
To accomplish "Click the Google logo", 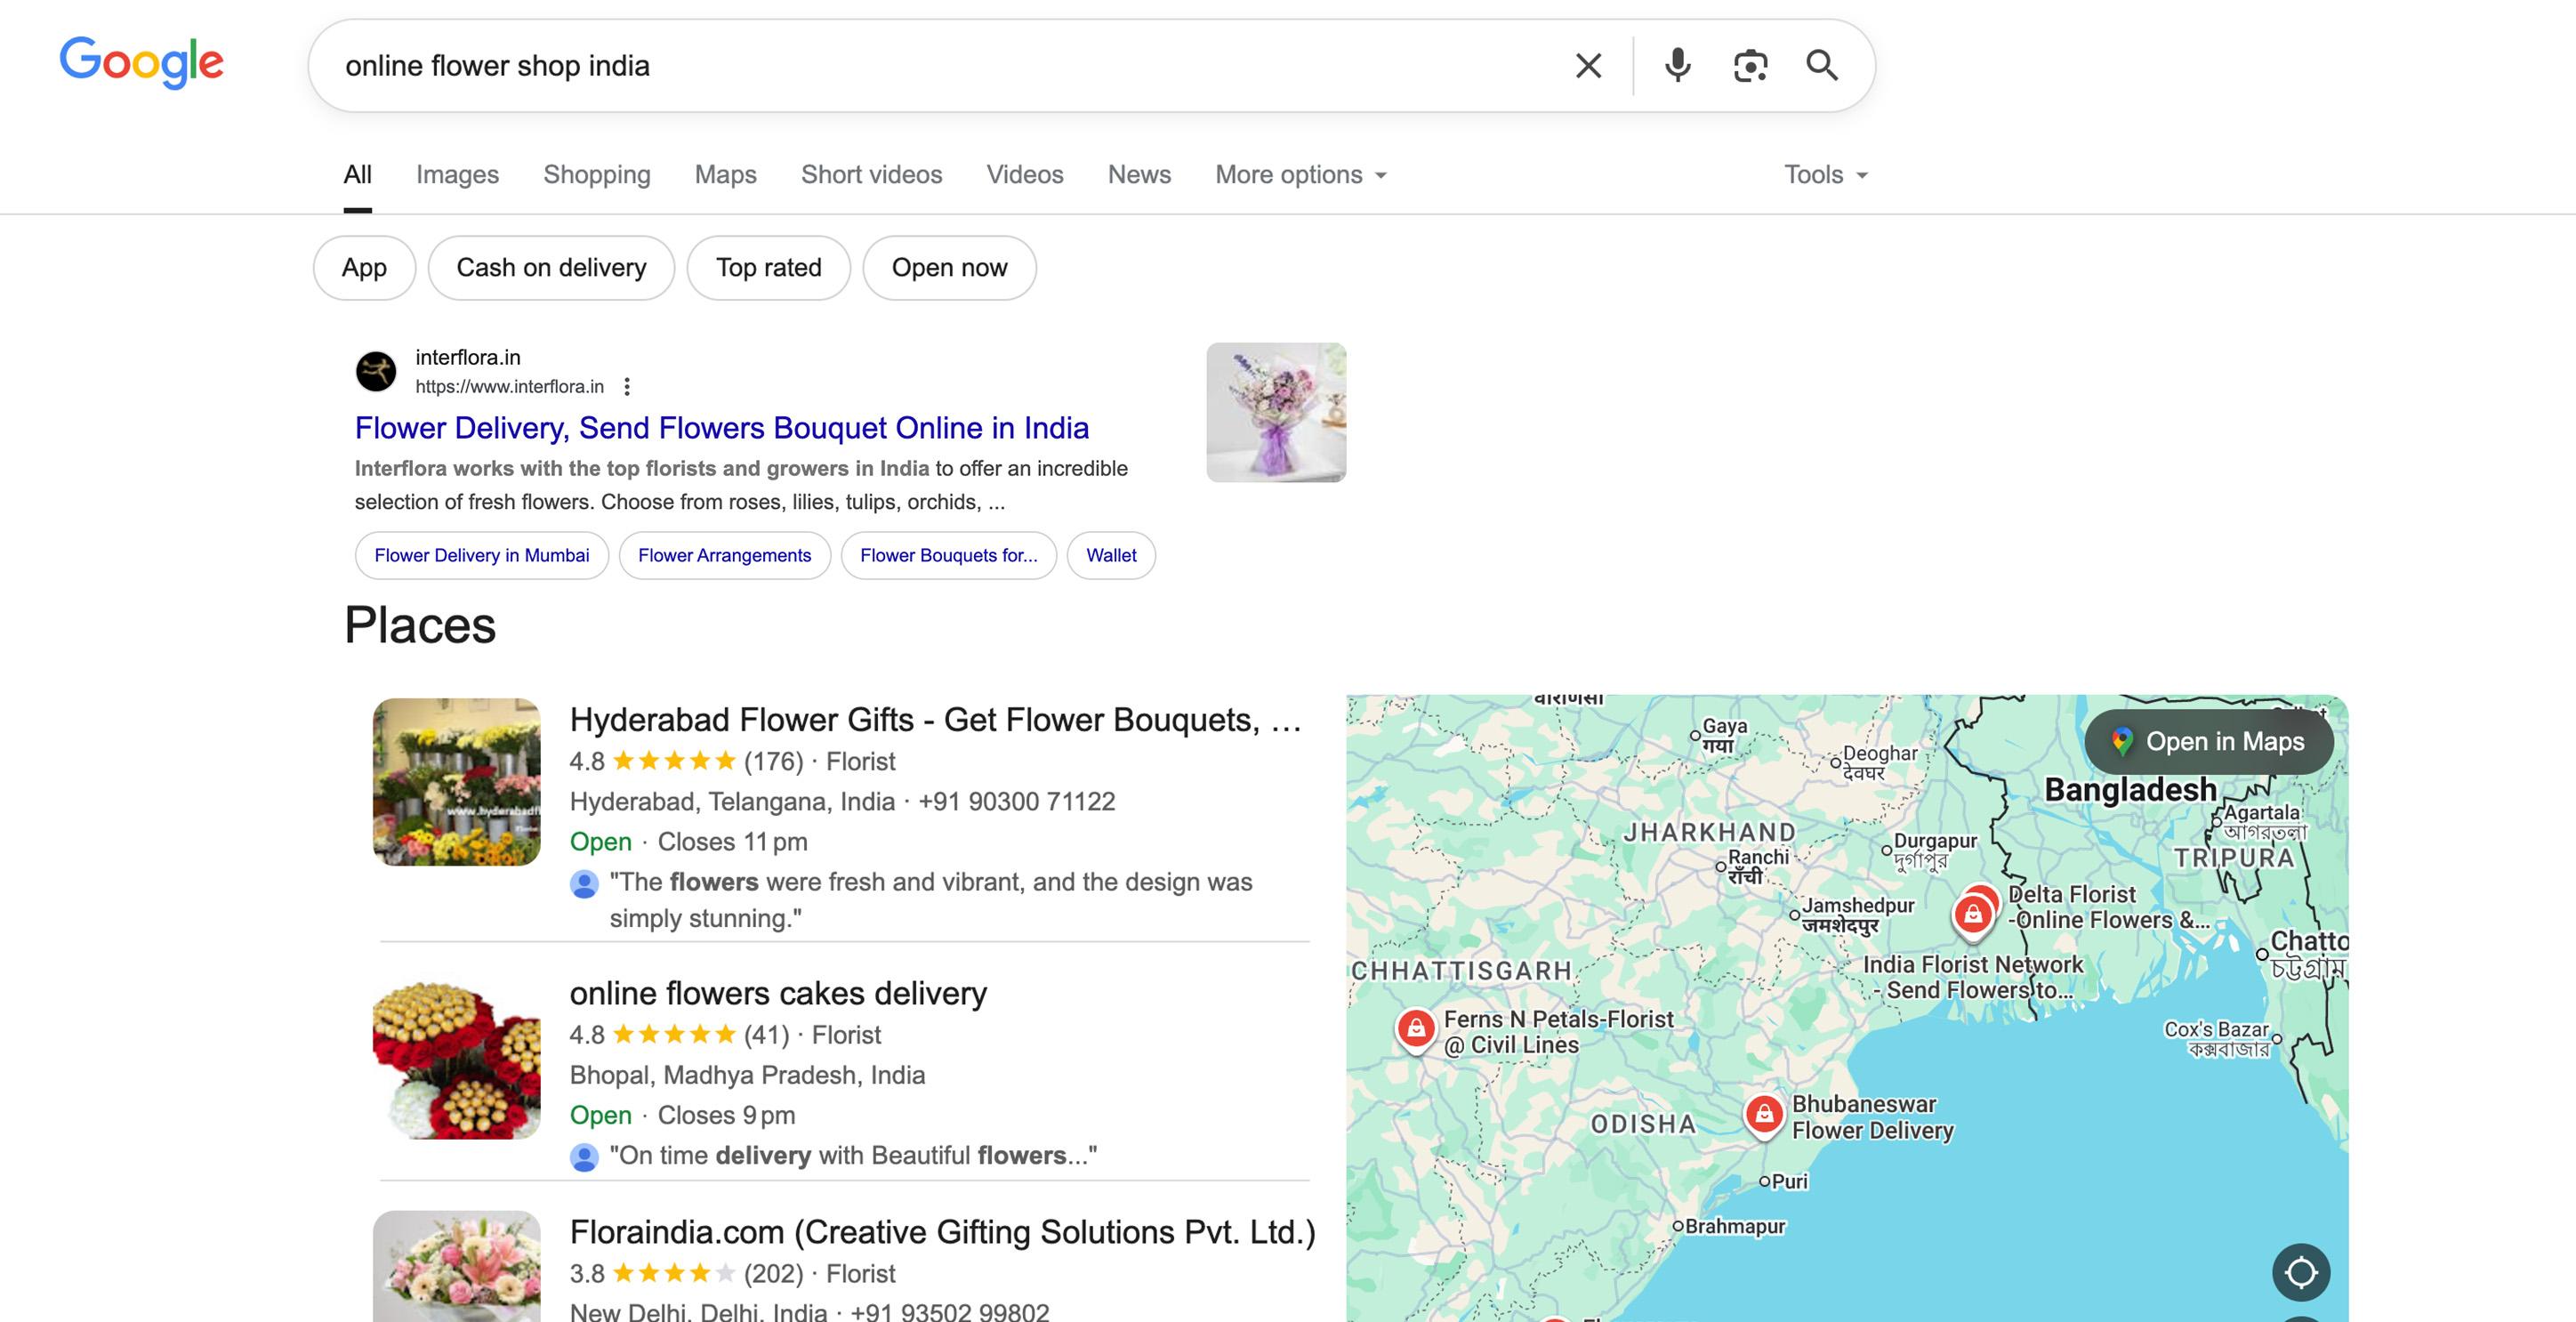I will [x=141, y=63].
